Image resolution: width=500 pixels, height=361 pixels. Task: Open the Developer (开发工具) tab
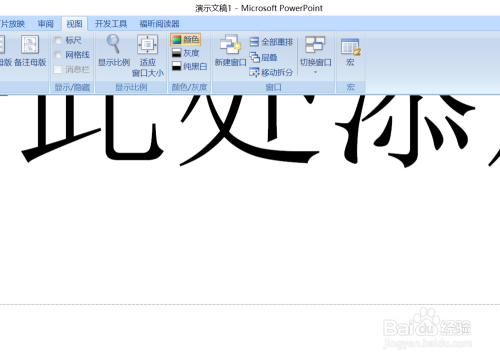coord(111,24)
